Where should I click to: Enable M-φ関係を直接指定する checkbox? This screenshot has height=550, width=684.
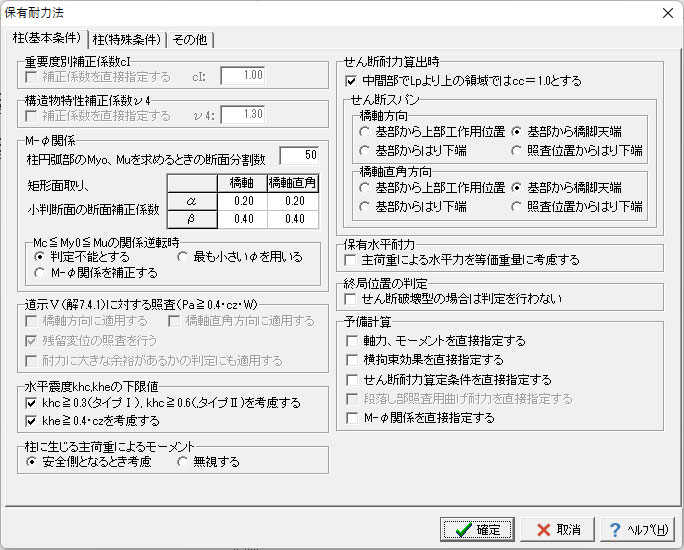[x=421, y=418]
